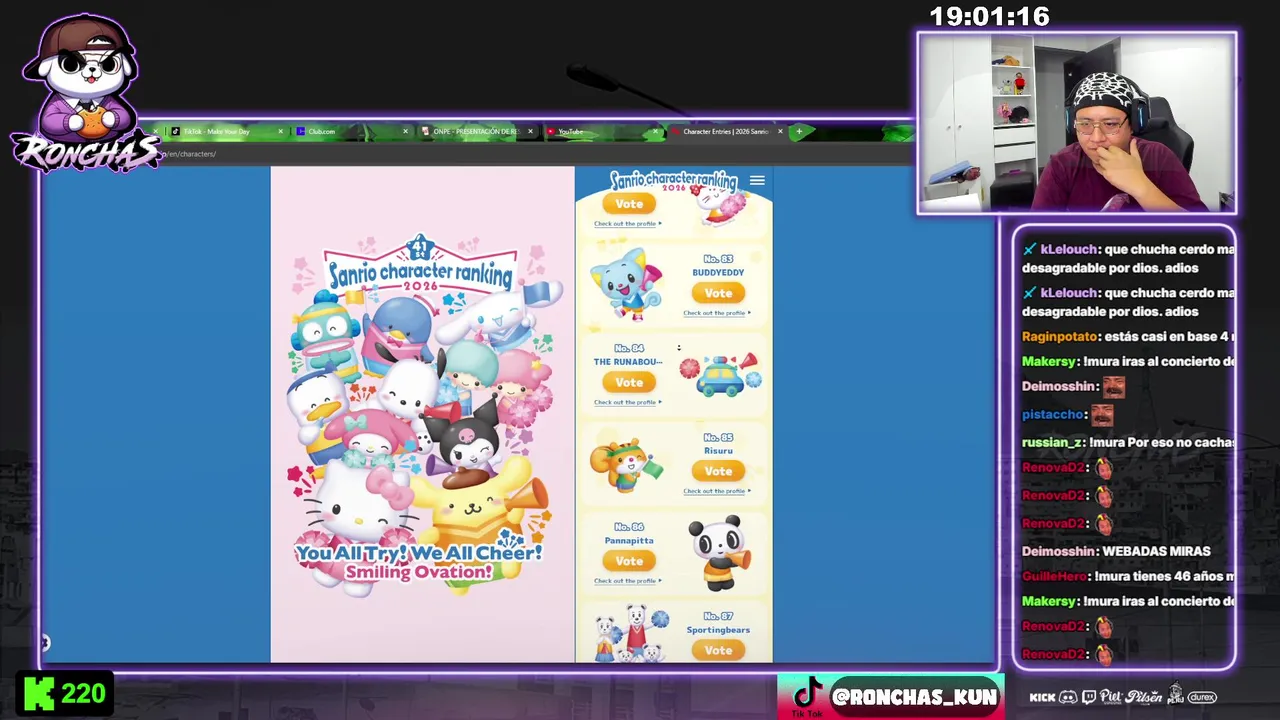The image size is (1280, 720).
Task: Click the Kick viewer count icon
Action: point(39,693)
